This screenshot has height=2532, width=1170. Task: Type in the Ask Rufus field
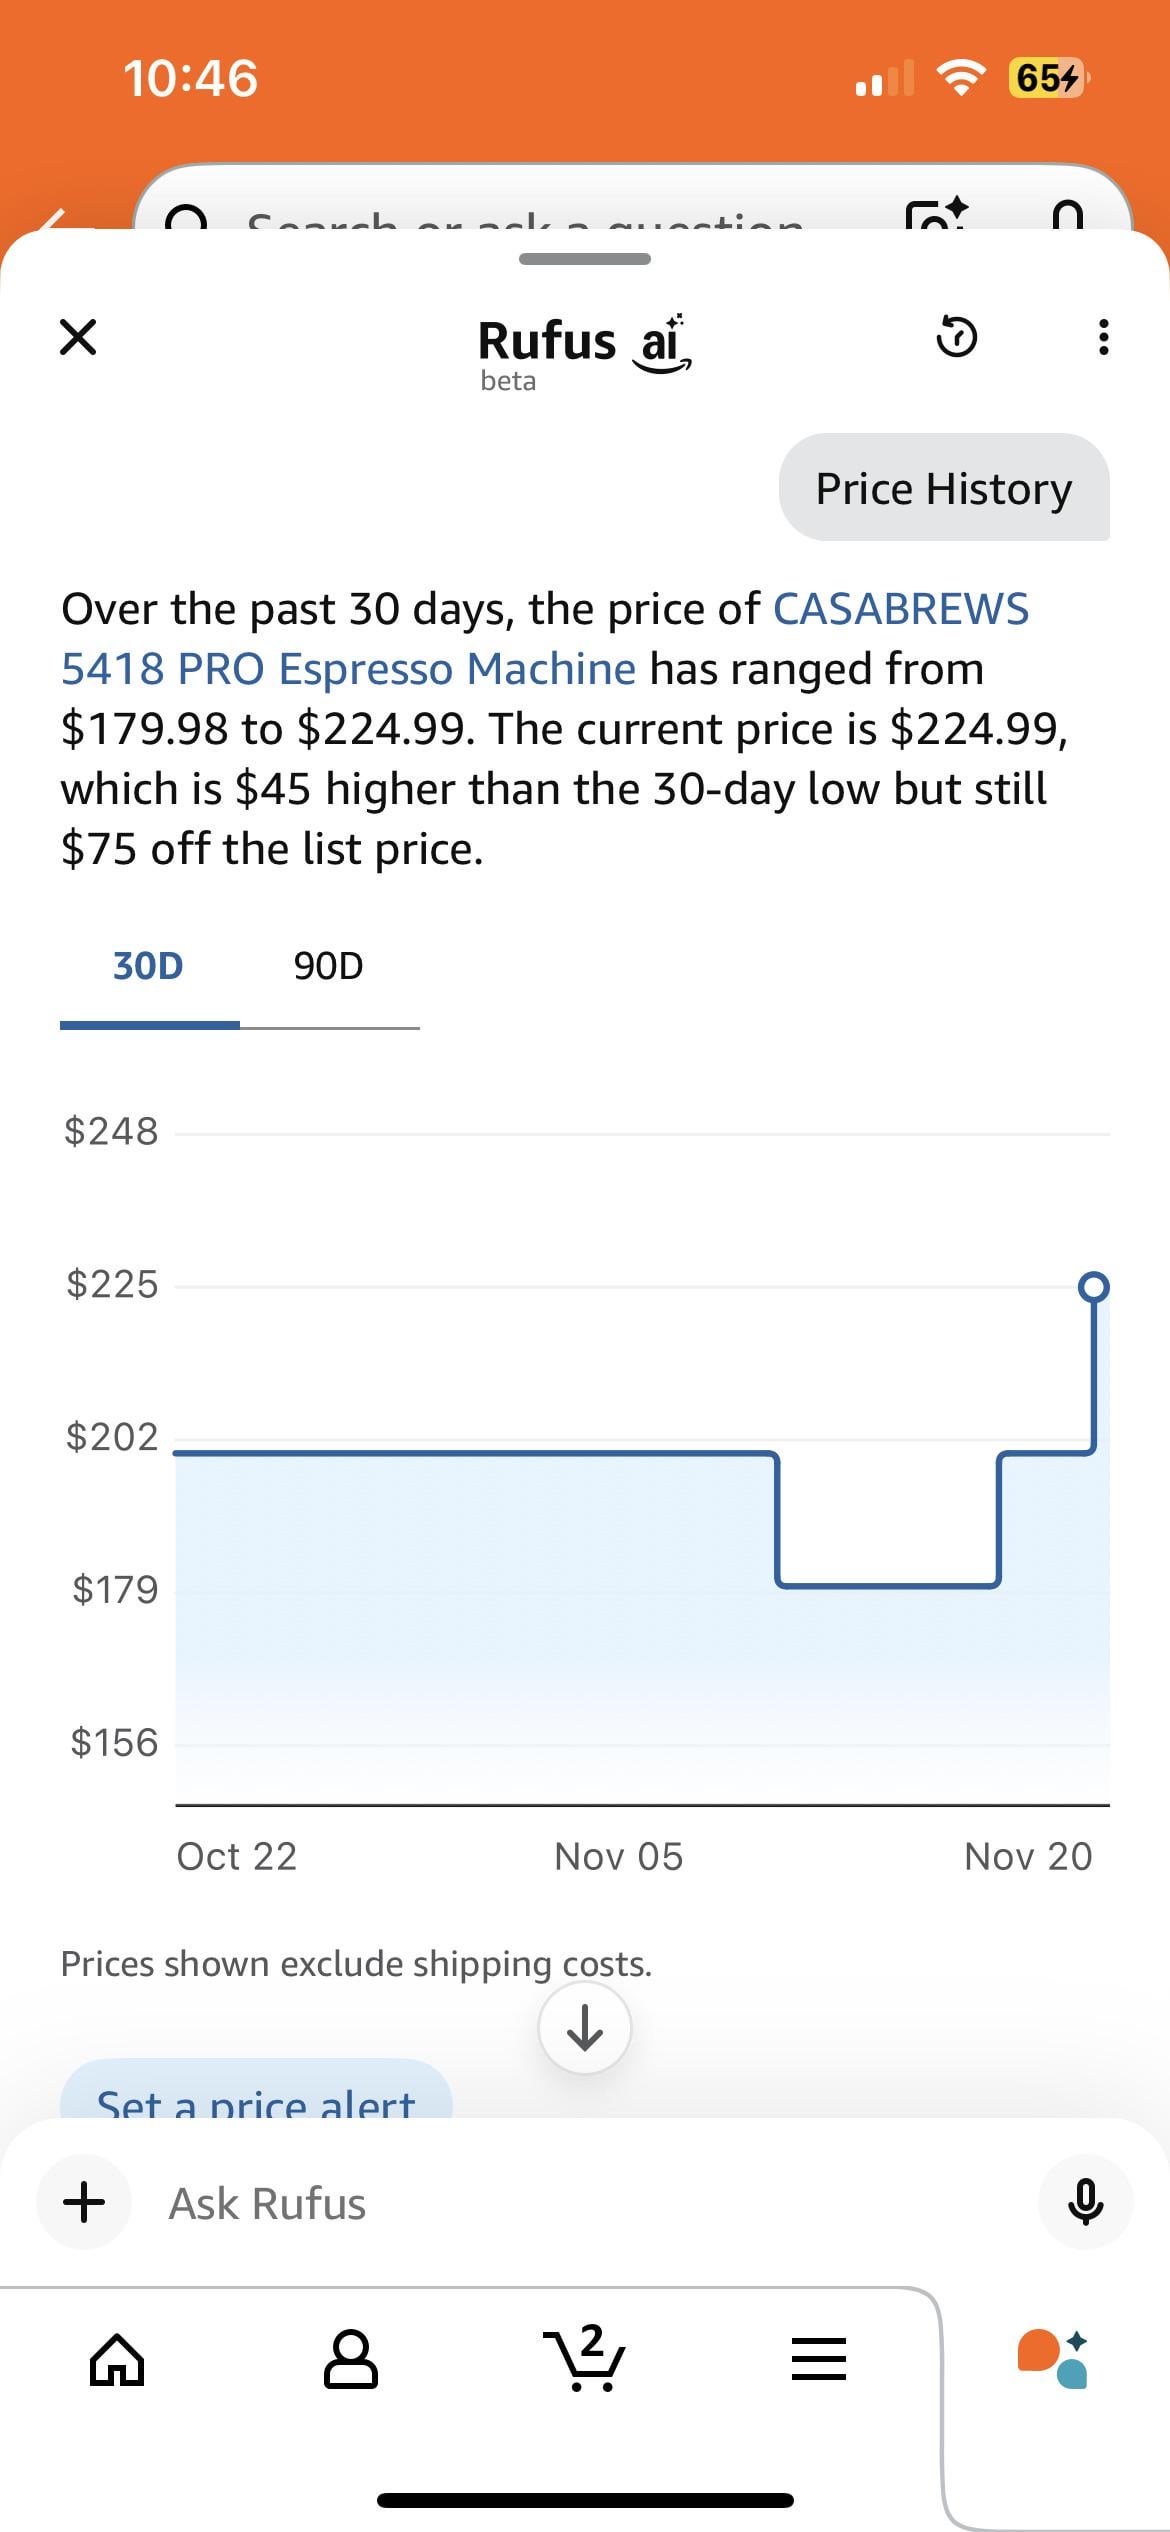[580, 2204]
